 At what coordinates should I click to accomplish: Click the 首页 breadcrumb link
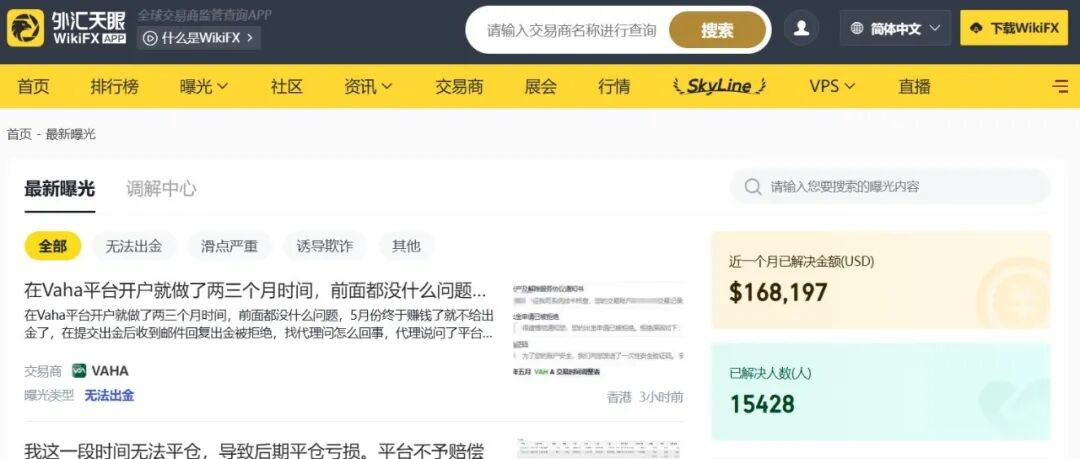[x=19, y=134]
